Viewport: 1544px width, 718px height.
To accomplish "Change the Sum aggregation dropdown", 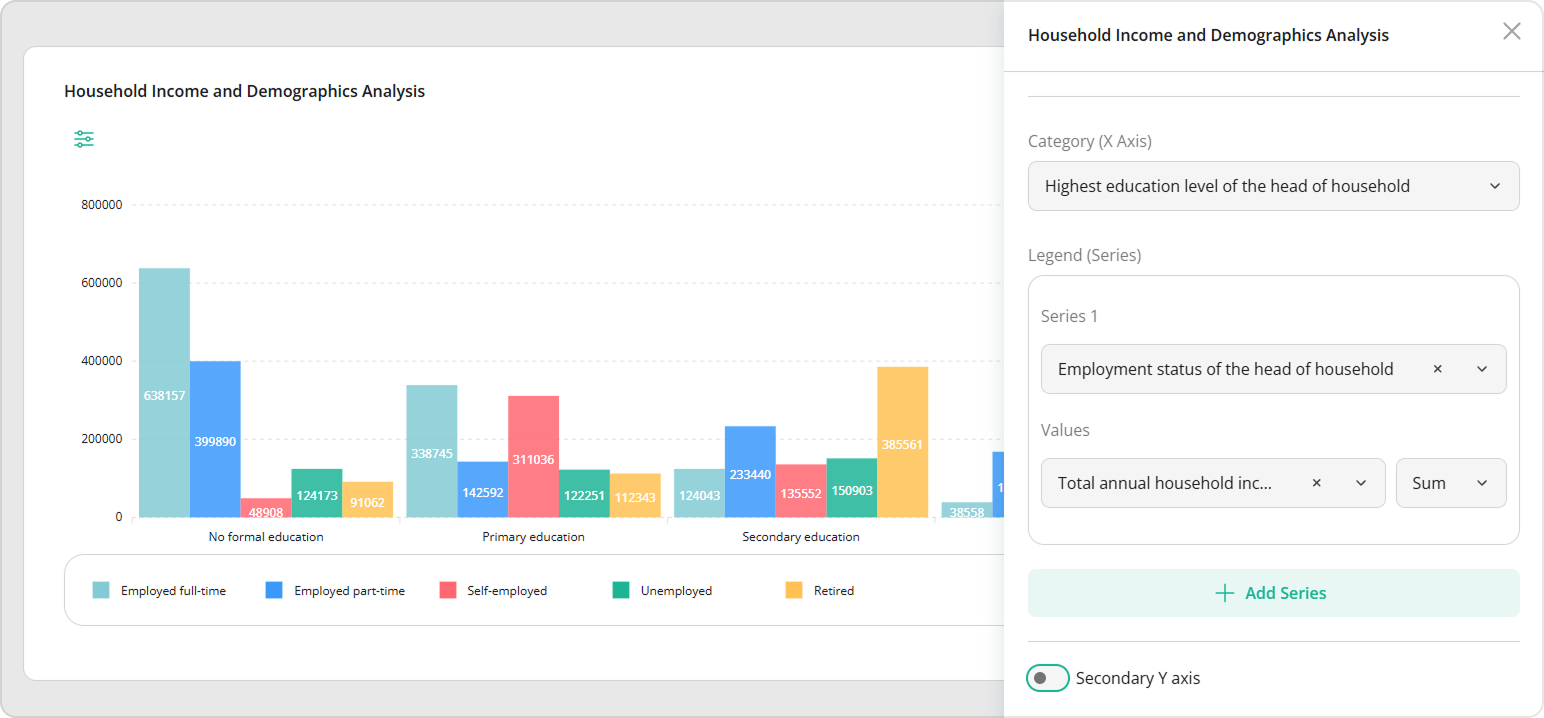I will [x=1451, y=482].
